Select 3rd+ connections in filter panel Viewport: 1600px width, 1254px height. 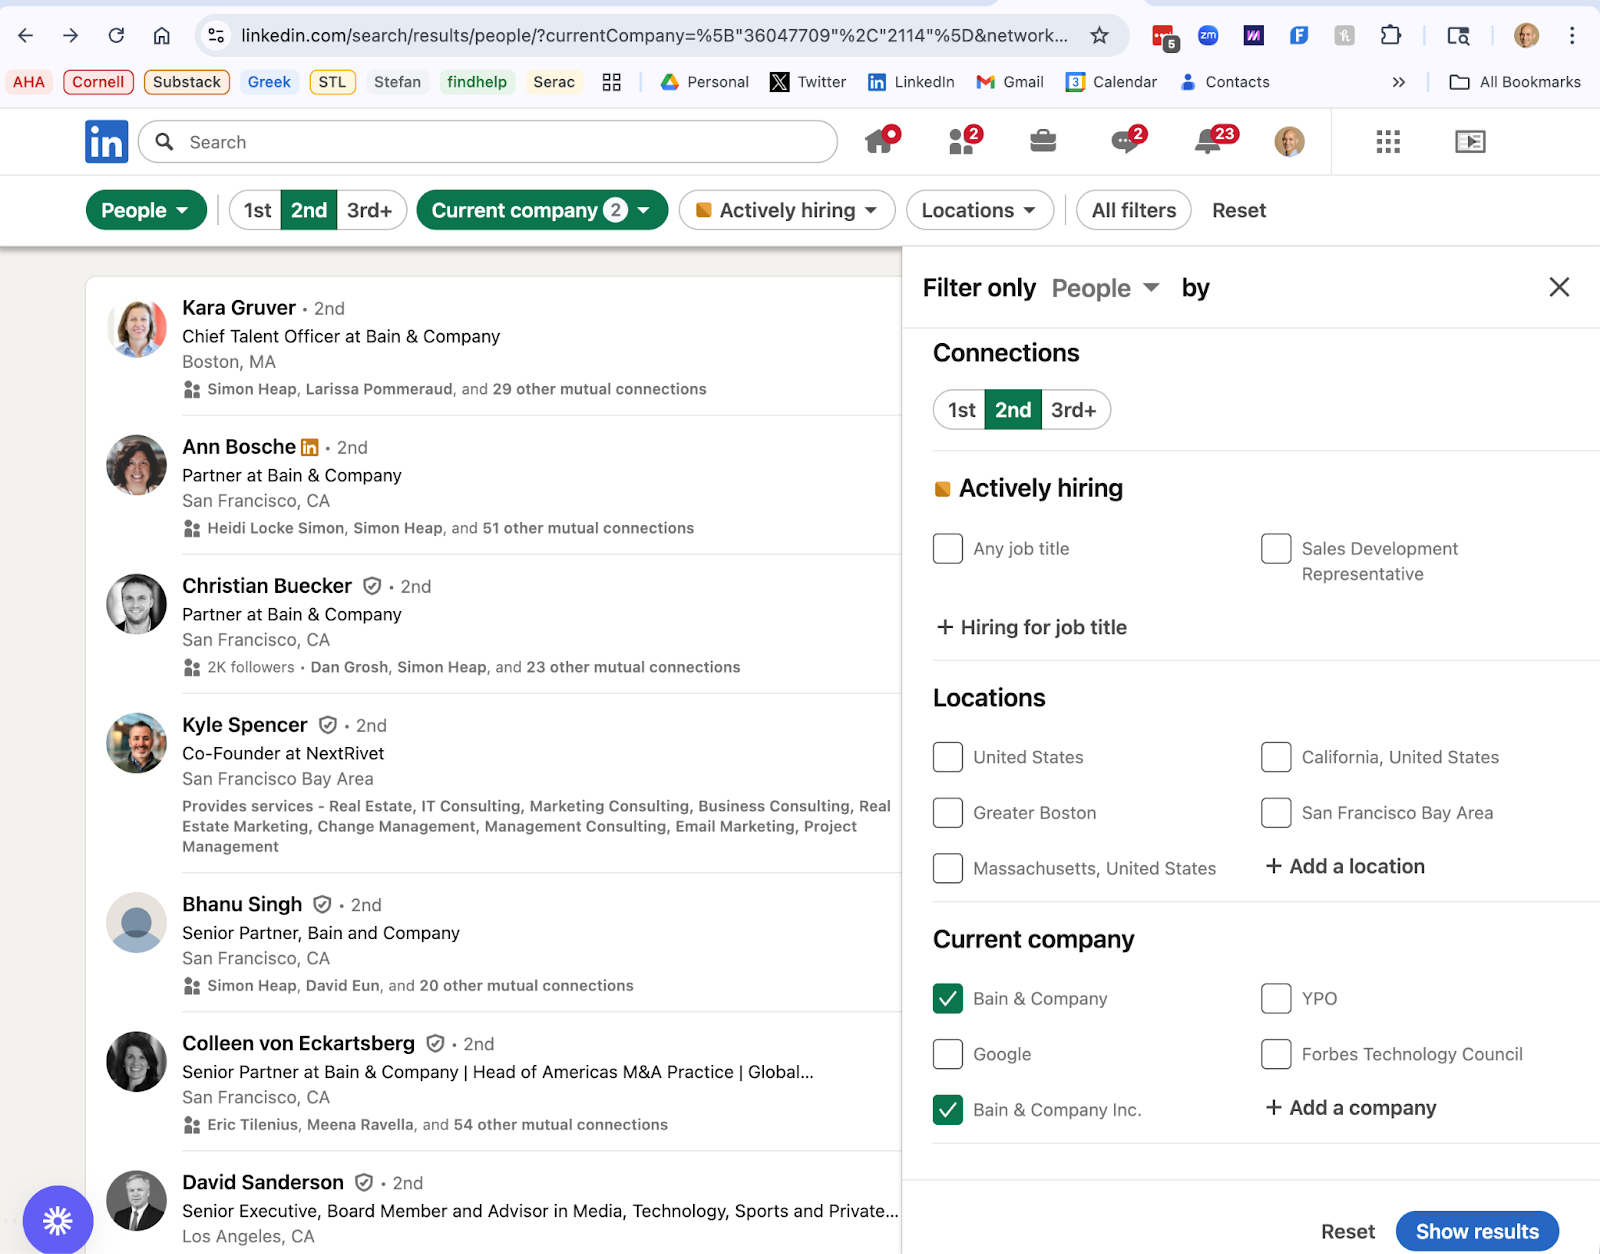[x=1075, y=410]
